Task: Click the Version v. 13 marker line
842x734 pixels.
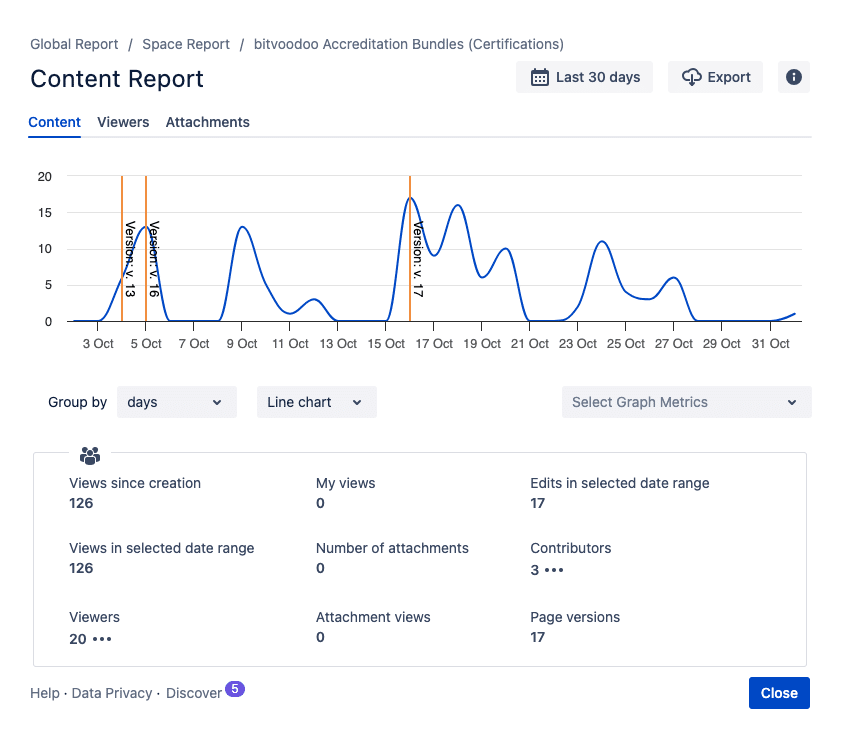Action: [122, 249]
